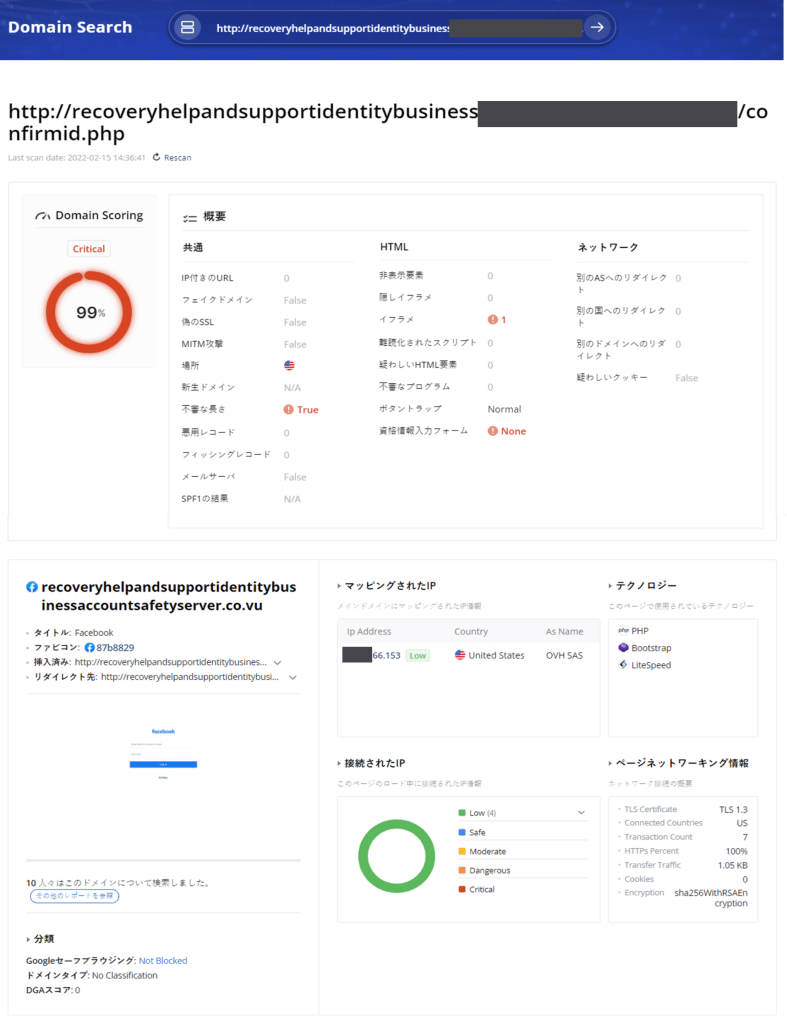Click the search type icon in URL bar
The height and width of the screenshot is (1024, 787).
tap(187, 27)
